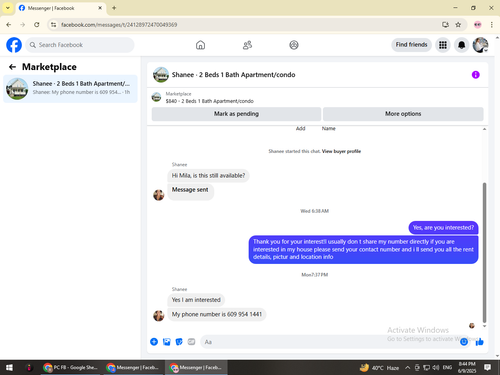Open more actions plus icon in composer
Viewport: 500px width, 375px height.
click(154, 342)
